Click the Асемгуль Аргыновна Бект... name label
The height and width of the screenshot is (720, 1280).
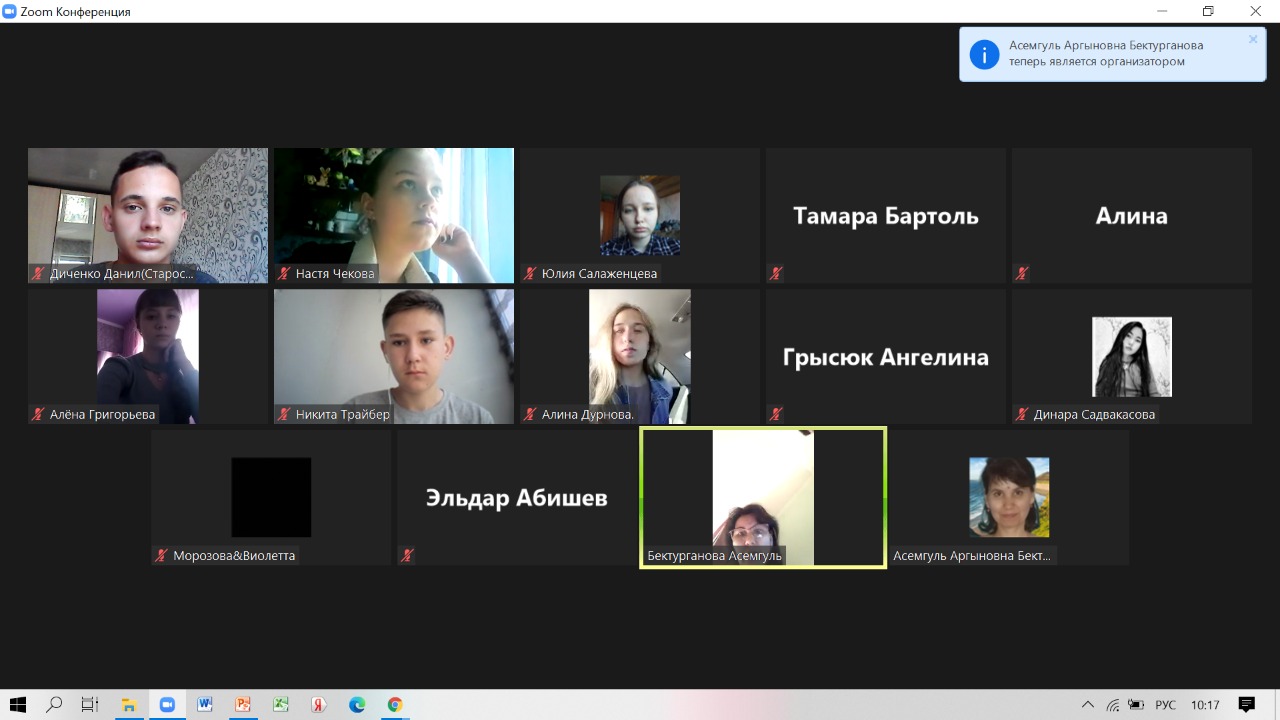[x=973, y=555]
